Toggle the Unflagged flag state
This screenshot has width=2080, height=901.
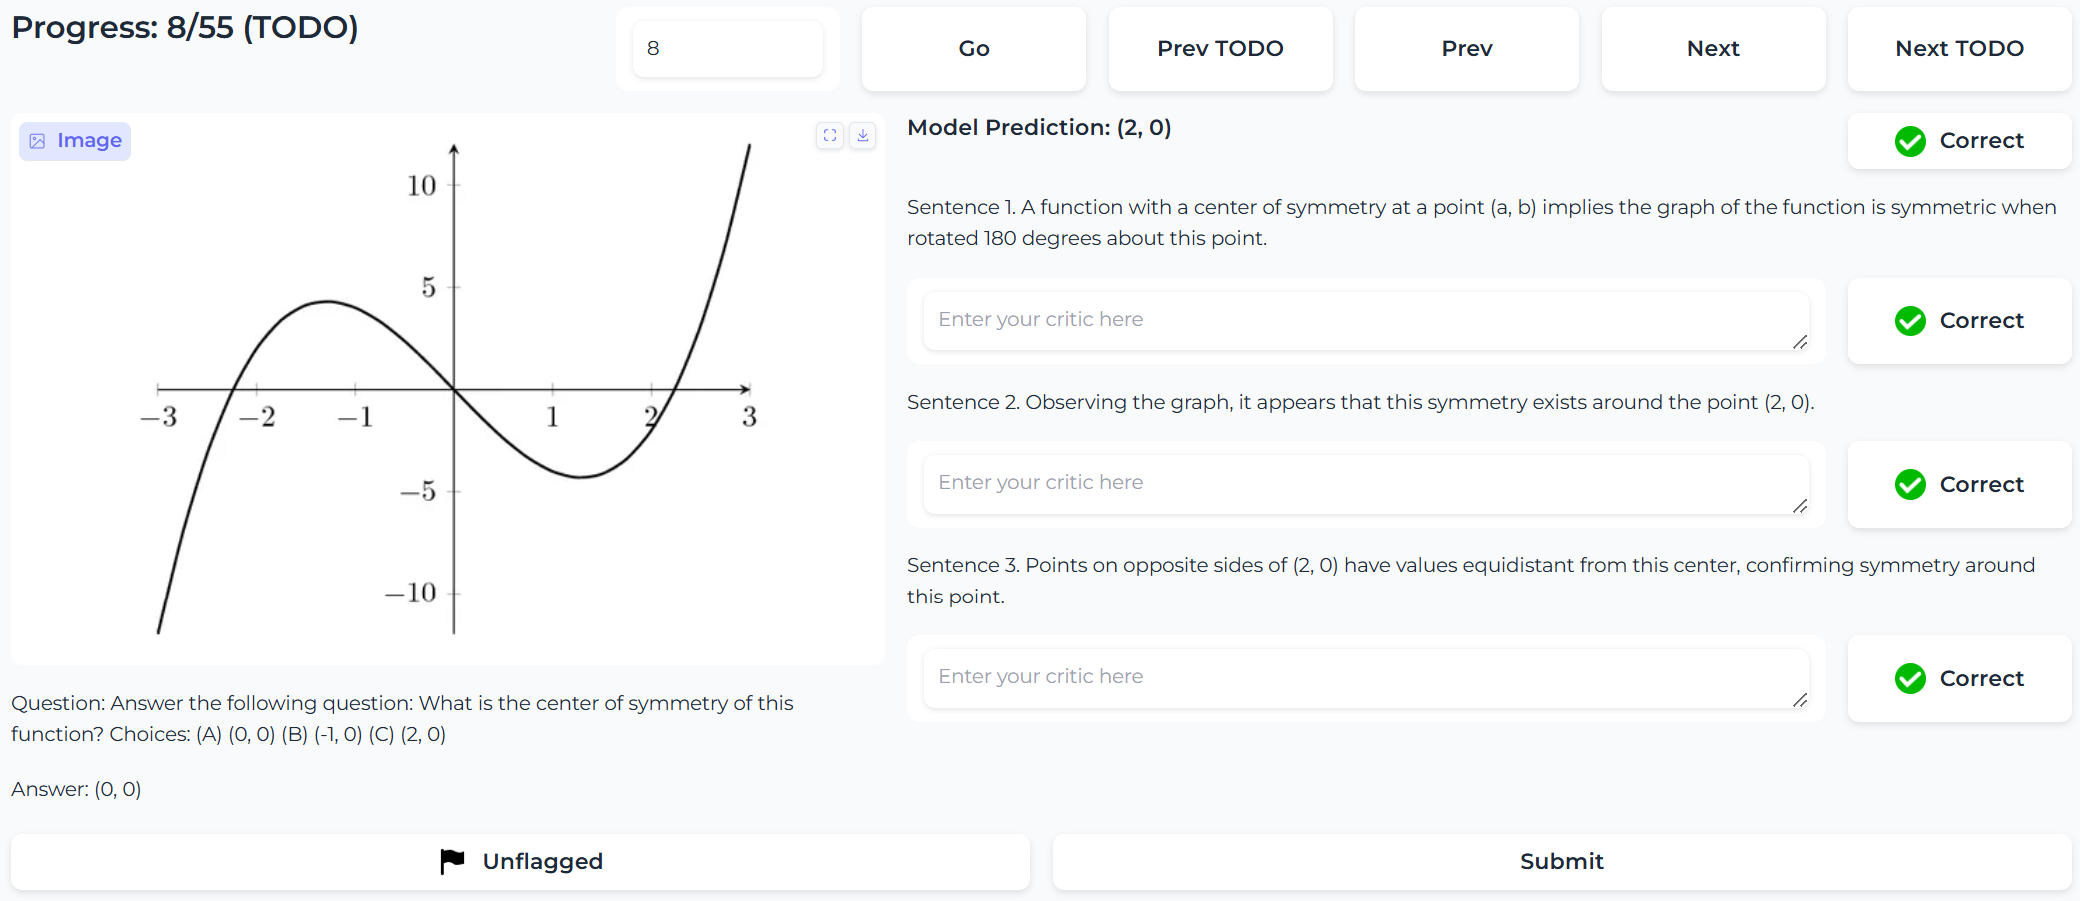520,861
